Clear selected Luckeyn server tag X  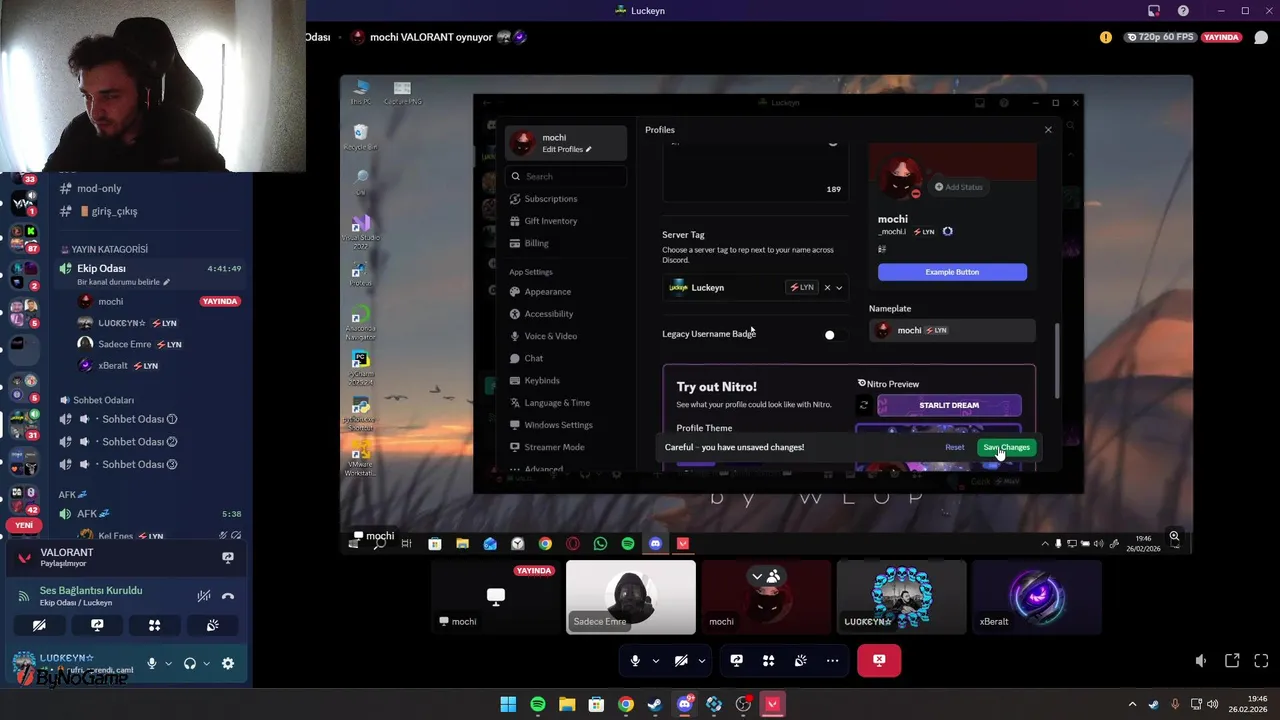827,287
